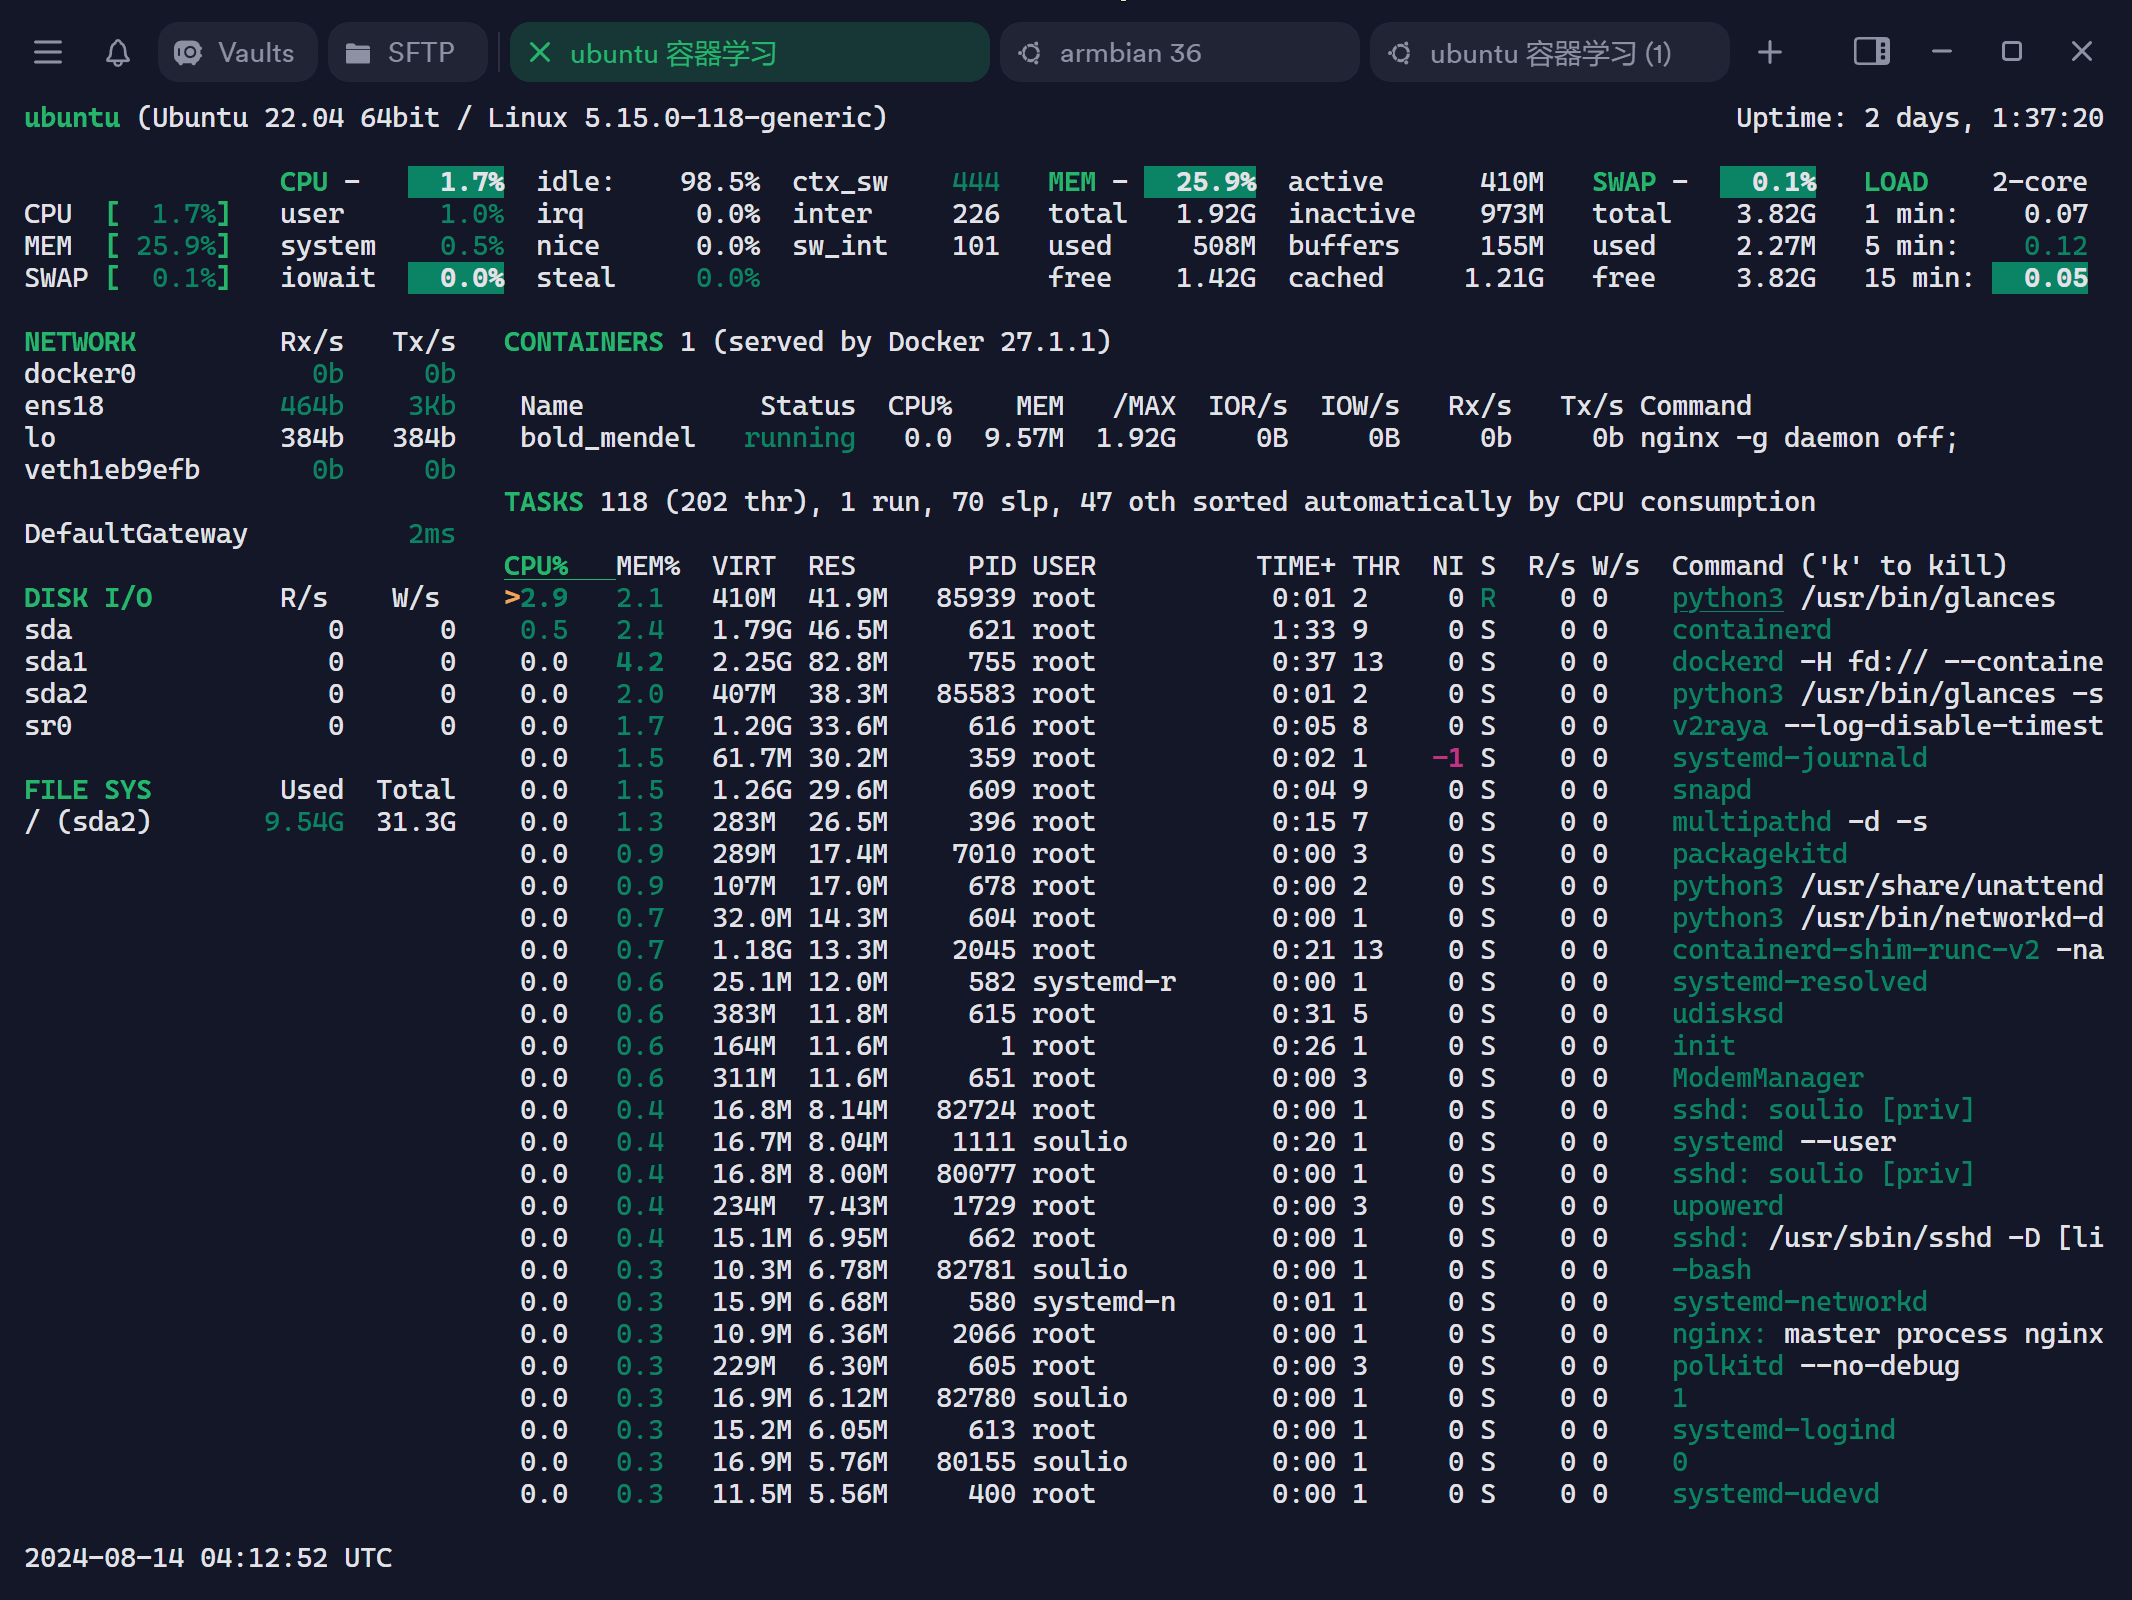Click the highlighted MEM 25.9% value

tap(1200, 182)
